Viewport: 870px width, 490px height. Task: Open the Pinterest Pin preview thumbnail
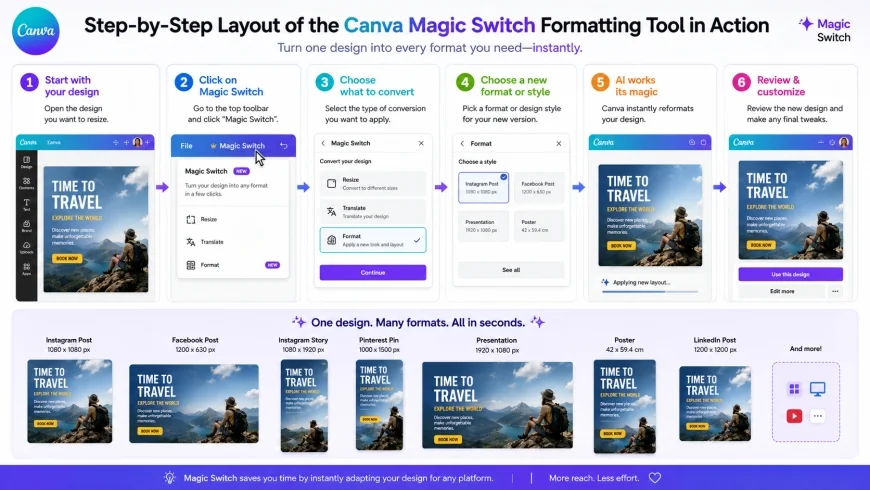[380, 405]
